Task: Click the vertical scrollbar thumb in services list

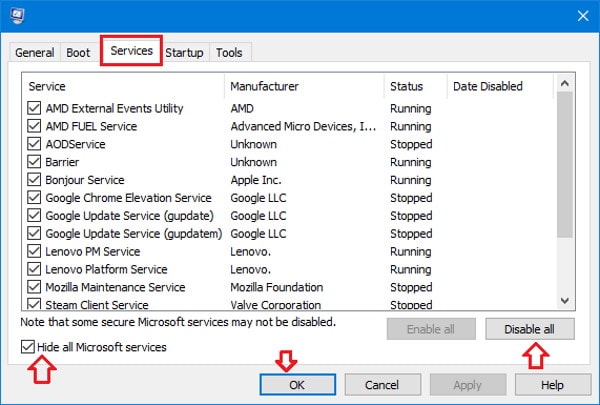Action: (565, 165)
